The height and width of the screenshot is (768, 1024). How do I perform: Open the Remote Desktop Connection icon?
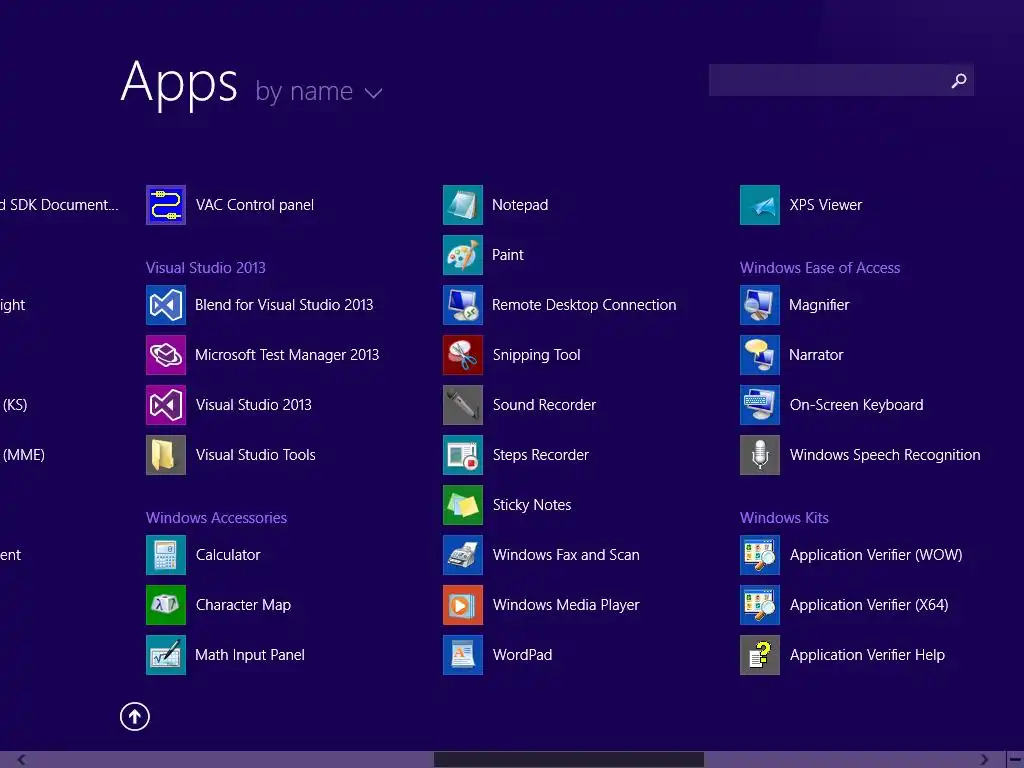tap(463, 305)
